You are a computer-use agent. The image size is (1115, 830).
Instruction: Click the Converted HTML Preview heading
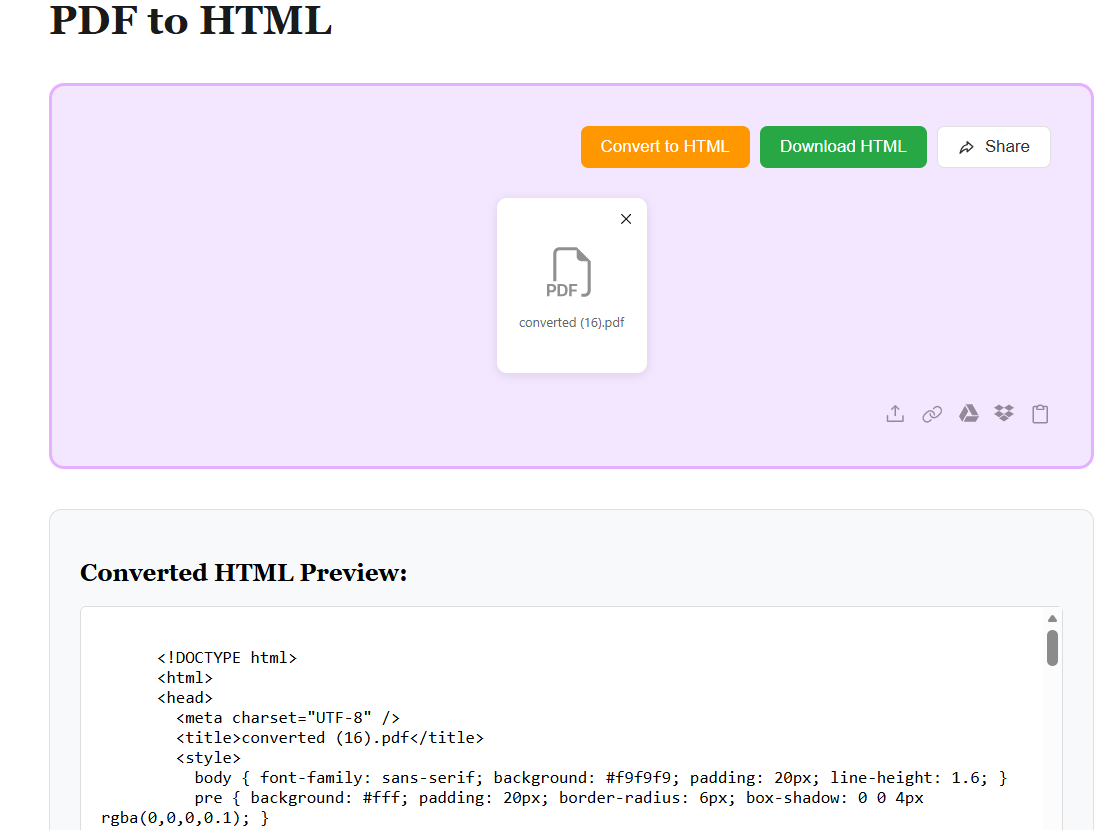click(x=243, y=573)
